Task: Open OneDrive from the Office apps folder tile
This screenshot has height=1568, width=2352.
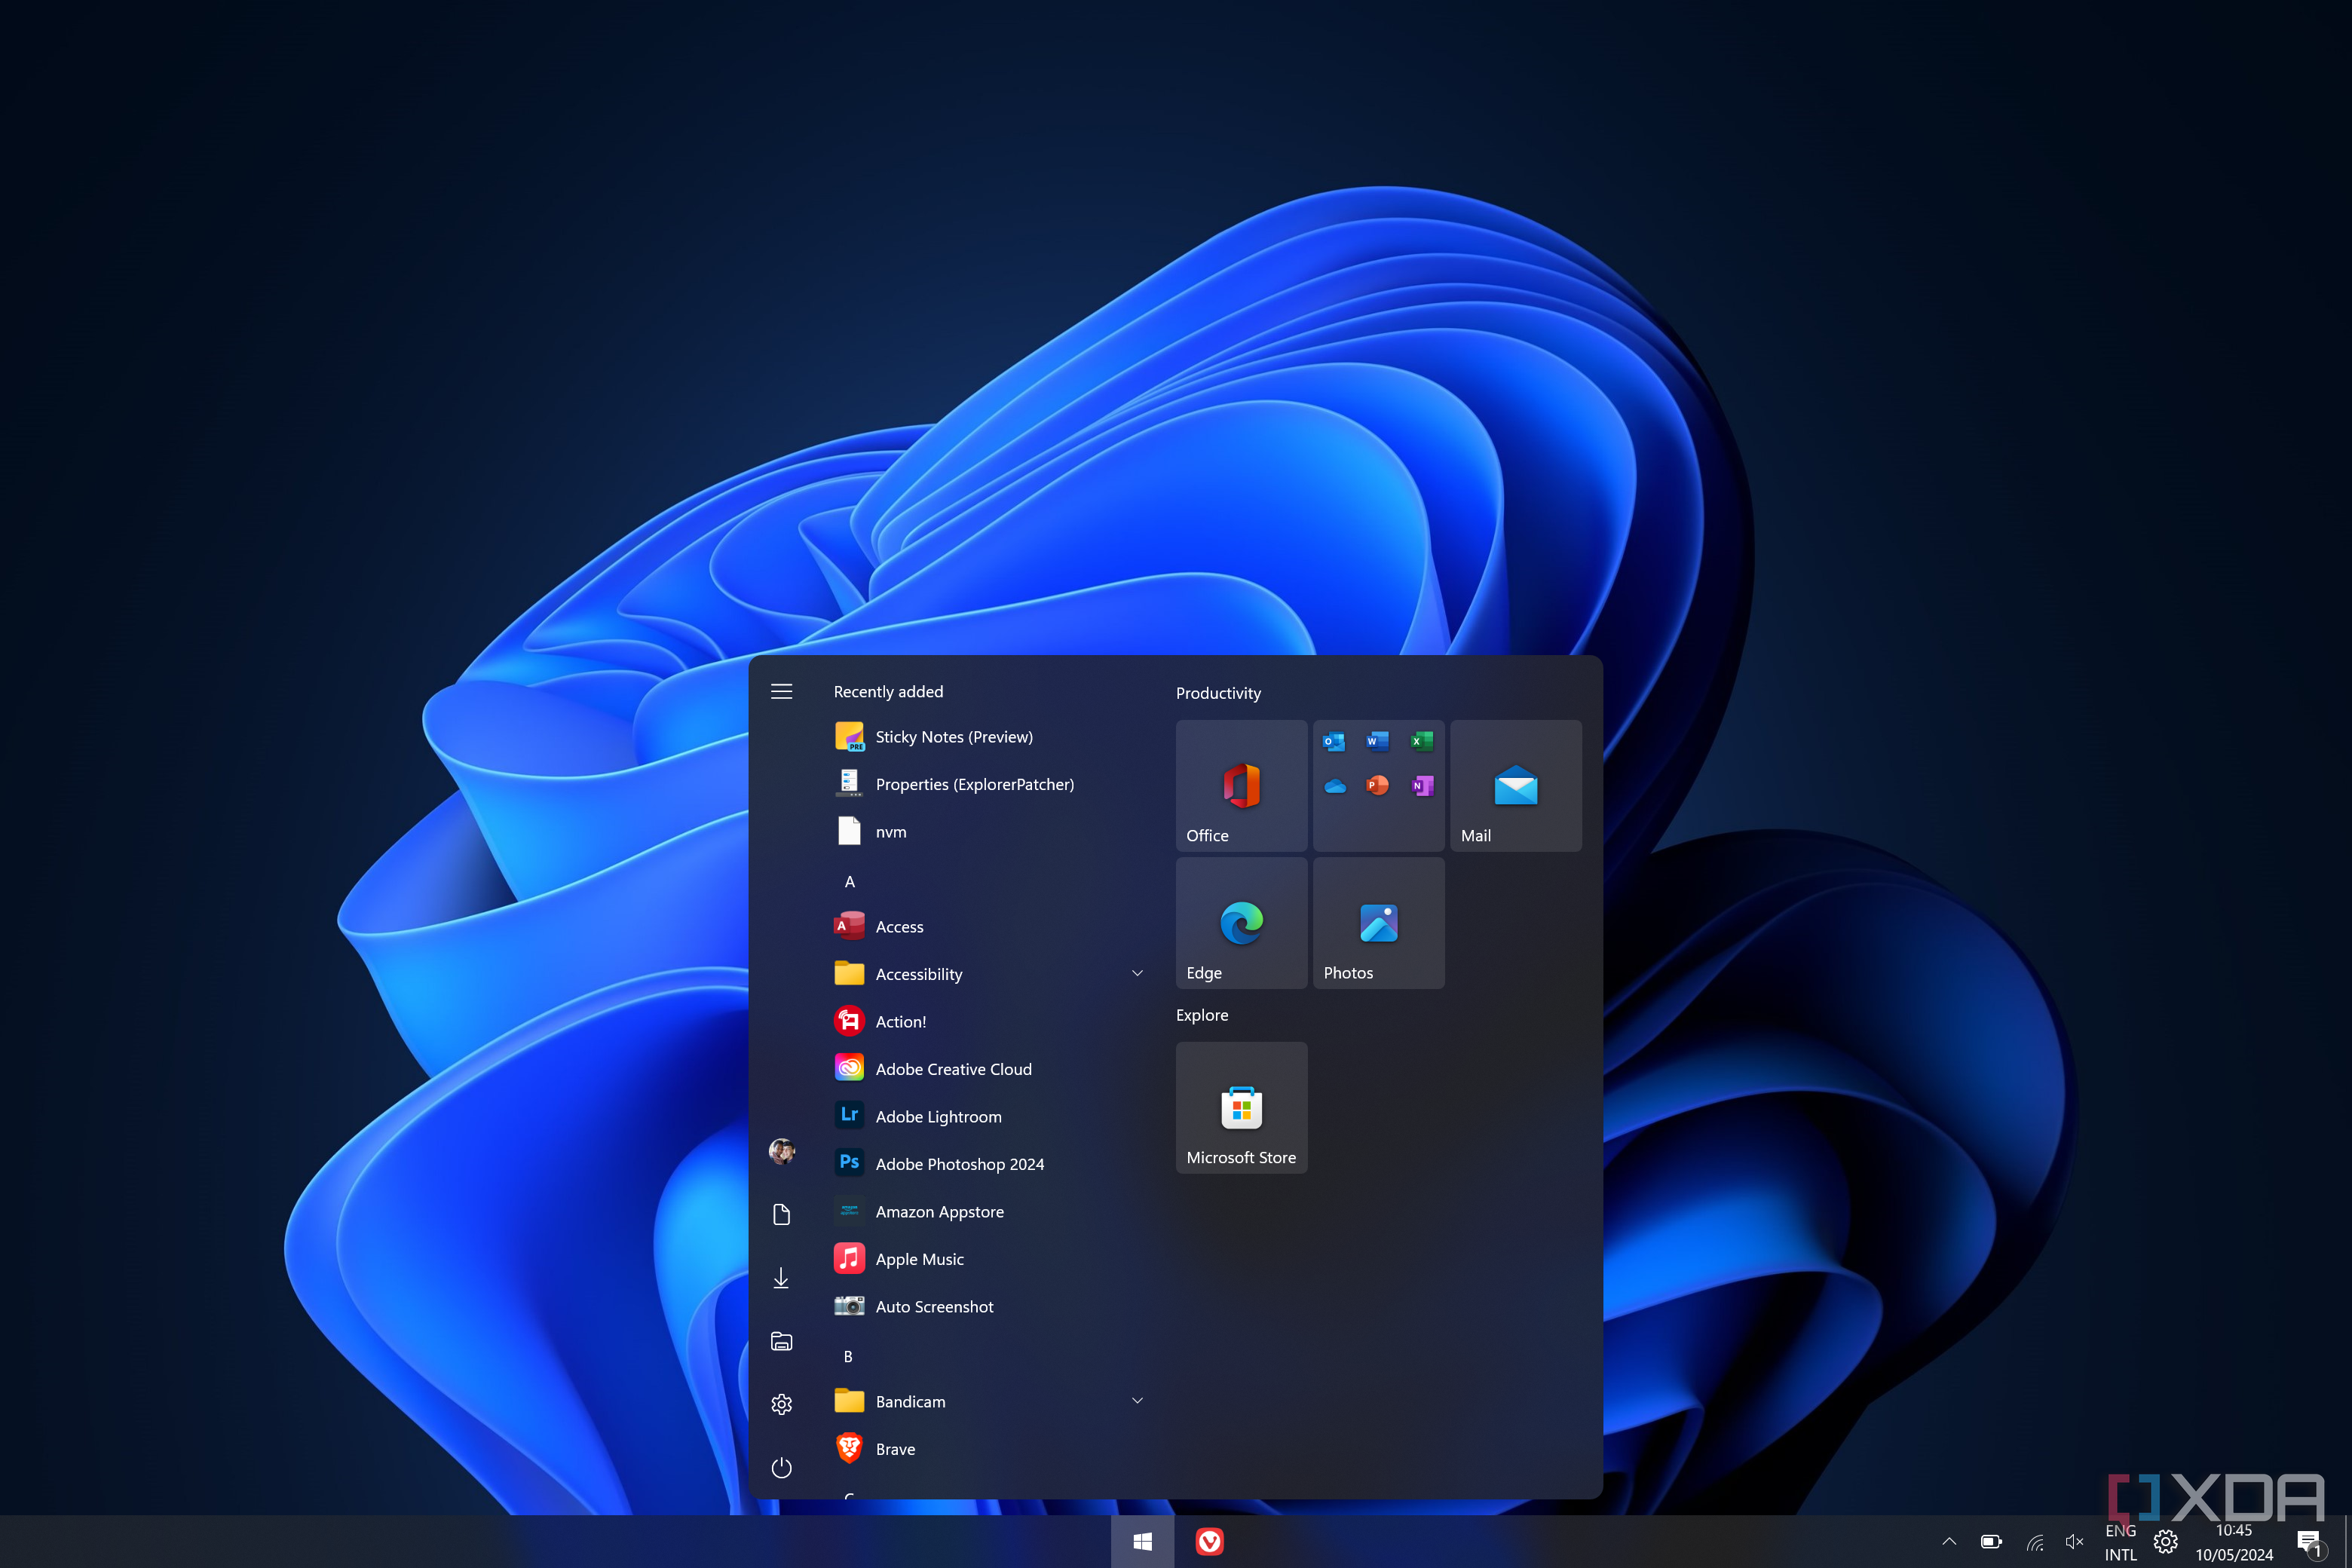Action: [x=1334, y=786]
